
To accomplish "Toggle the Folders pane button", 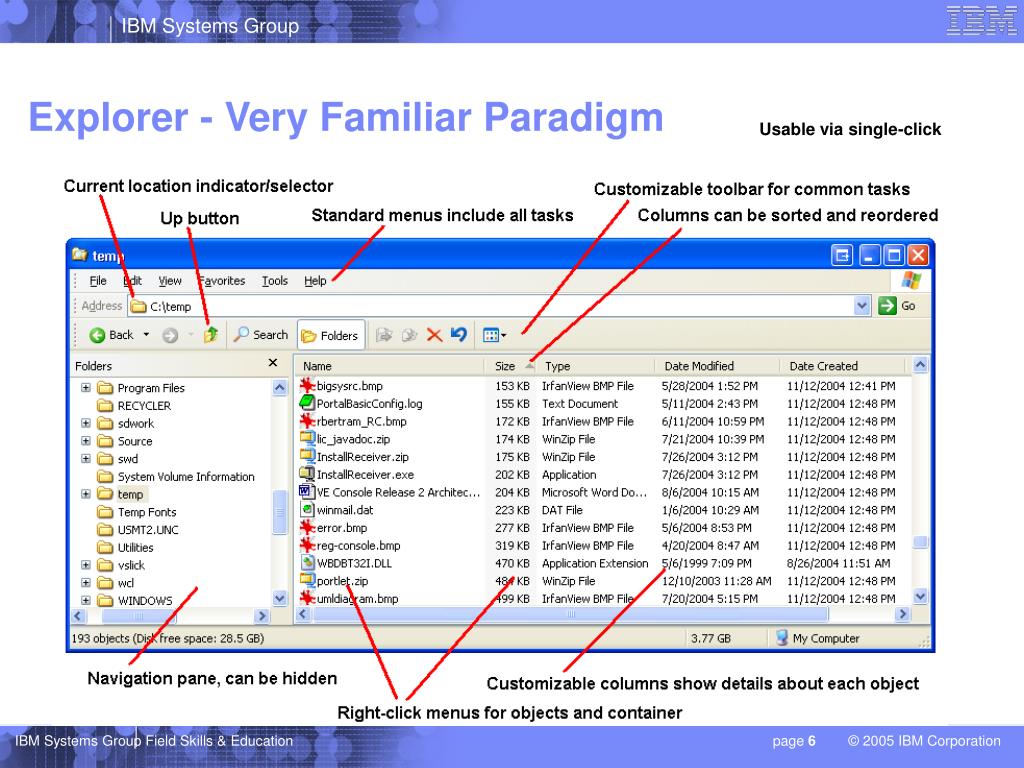I will pyautogui.click(x=330, y=336).
